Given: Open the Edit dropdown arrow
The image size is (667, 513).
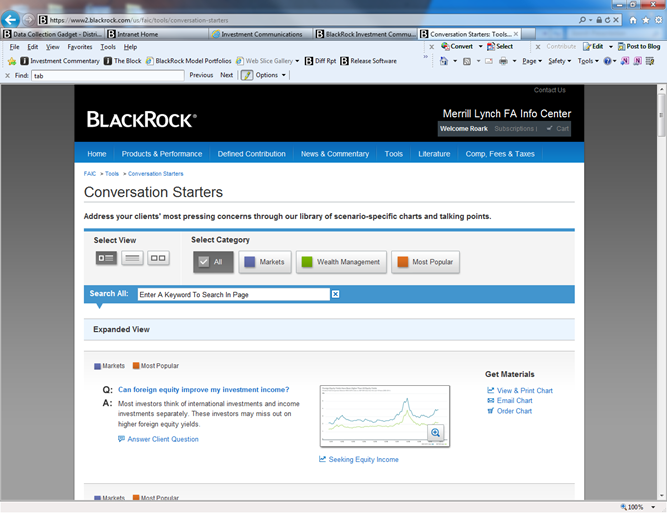Looking at the screenshot, I should pos(610,46).
